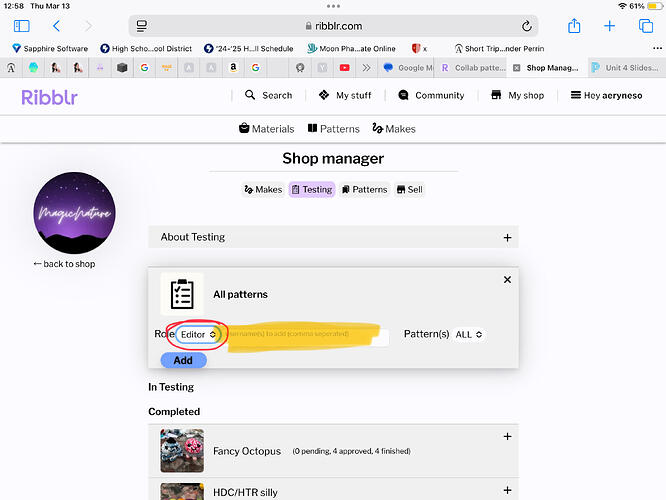Close the All patterns panel
666x500 pixels.
(507, 280)
